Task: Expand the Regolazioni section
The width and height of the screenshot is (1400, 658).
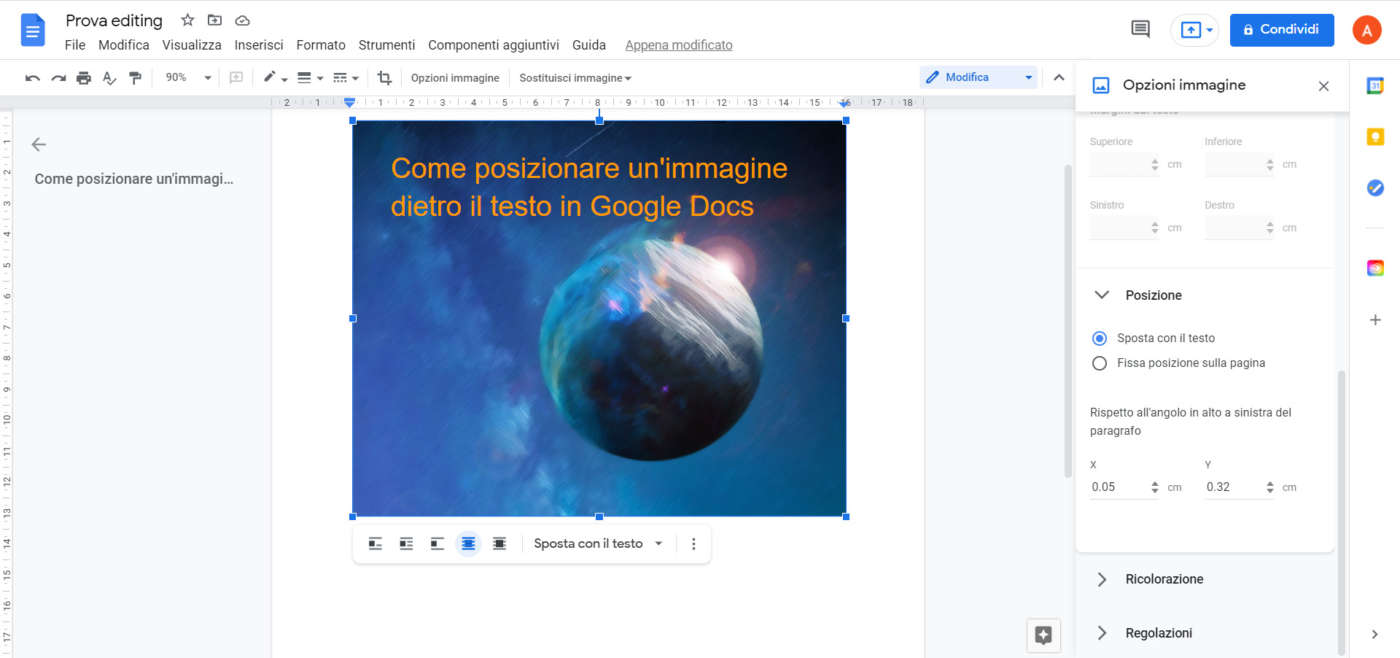Action: coord(1158,633)
